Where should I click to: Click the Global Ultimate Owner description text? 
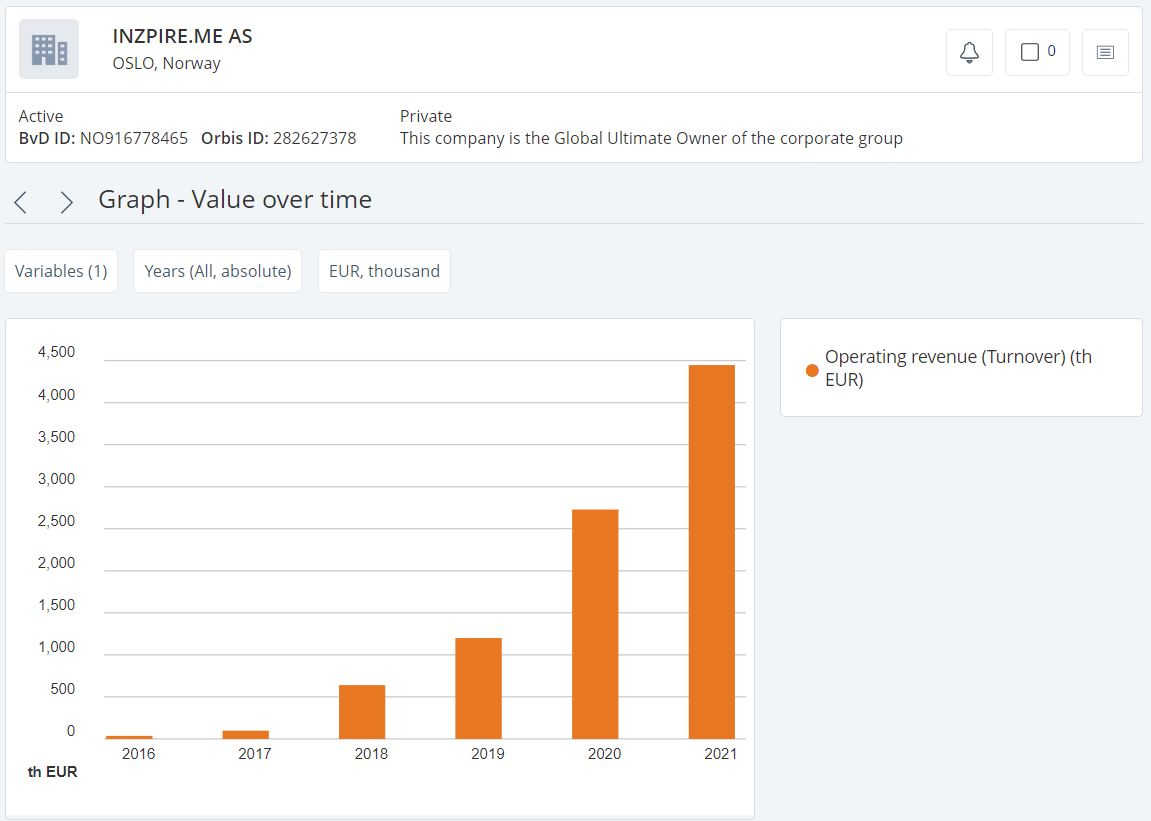(651, 138)
